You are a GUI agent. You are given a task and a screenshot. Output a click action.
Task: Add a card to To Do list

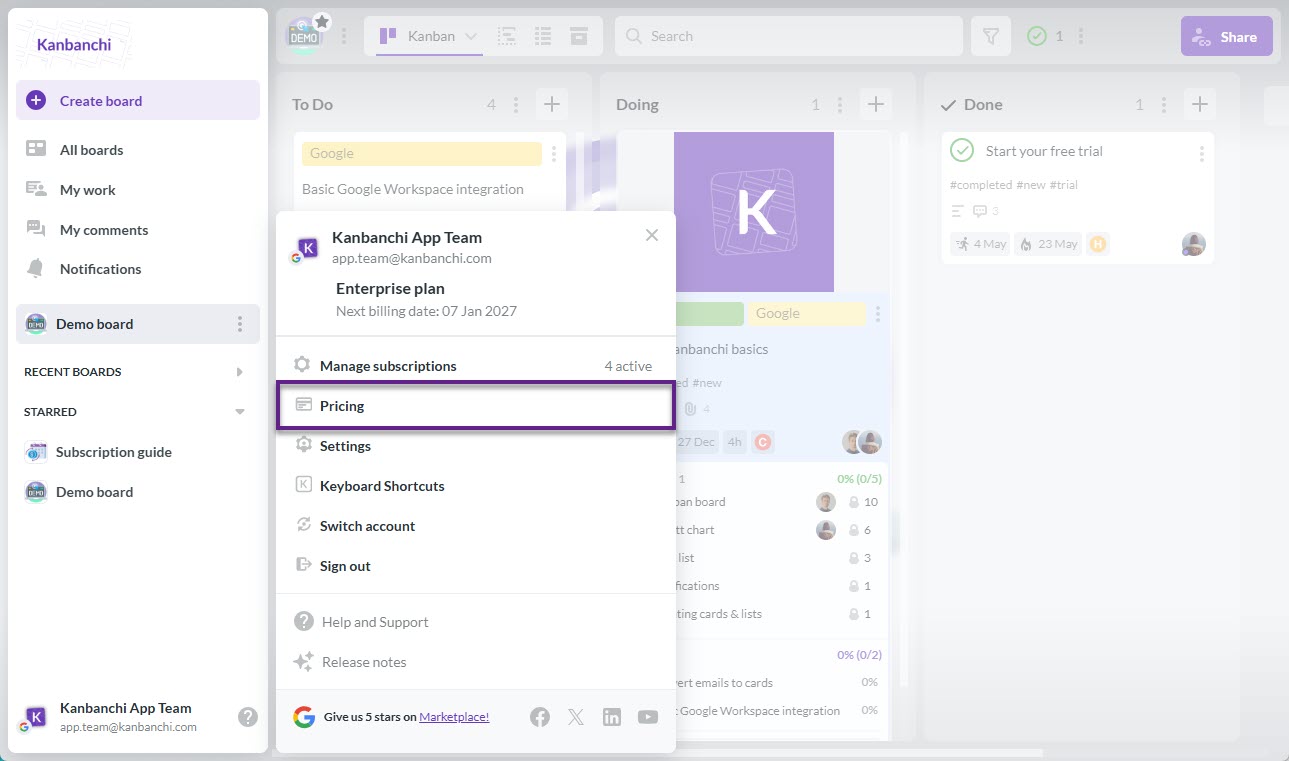pos(552,104)
